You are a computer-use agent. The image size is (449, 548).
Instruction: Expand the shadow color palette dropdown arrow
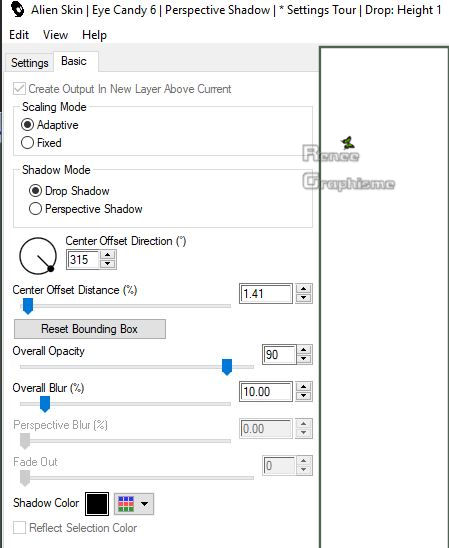point(144,504)
